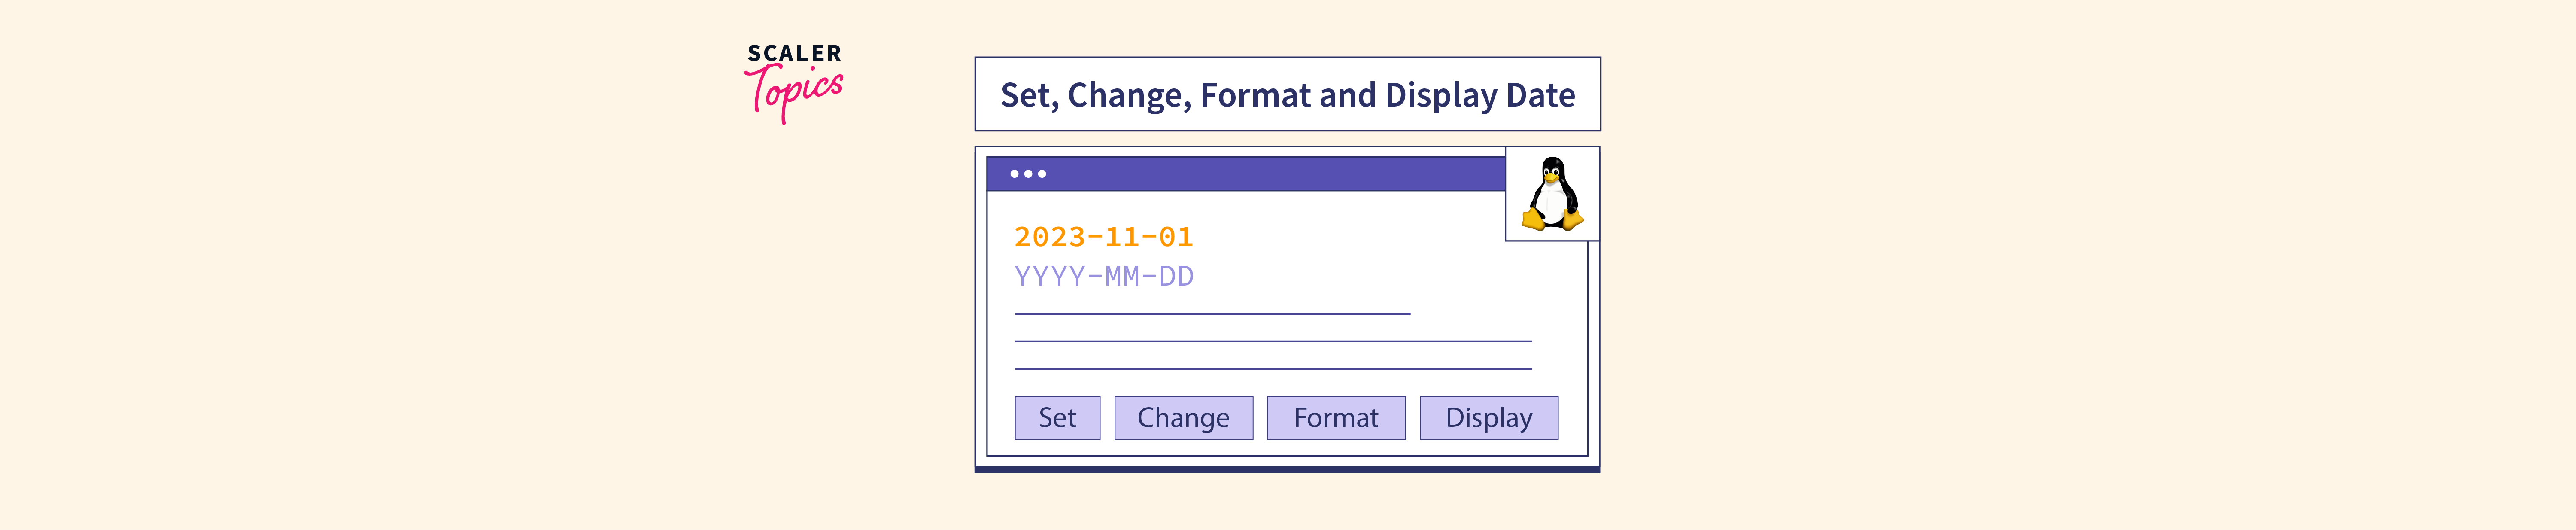The height and width of the screenshot is (530, 2576).
Task: Click the YYYY-MM-DD format placeholder
Action: point(1103,276)
